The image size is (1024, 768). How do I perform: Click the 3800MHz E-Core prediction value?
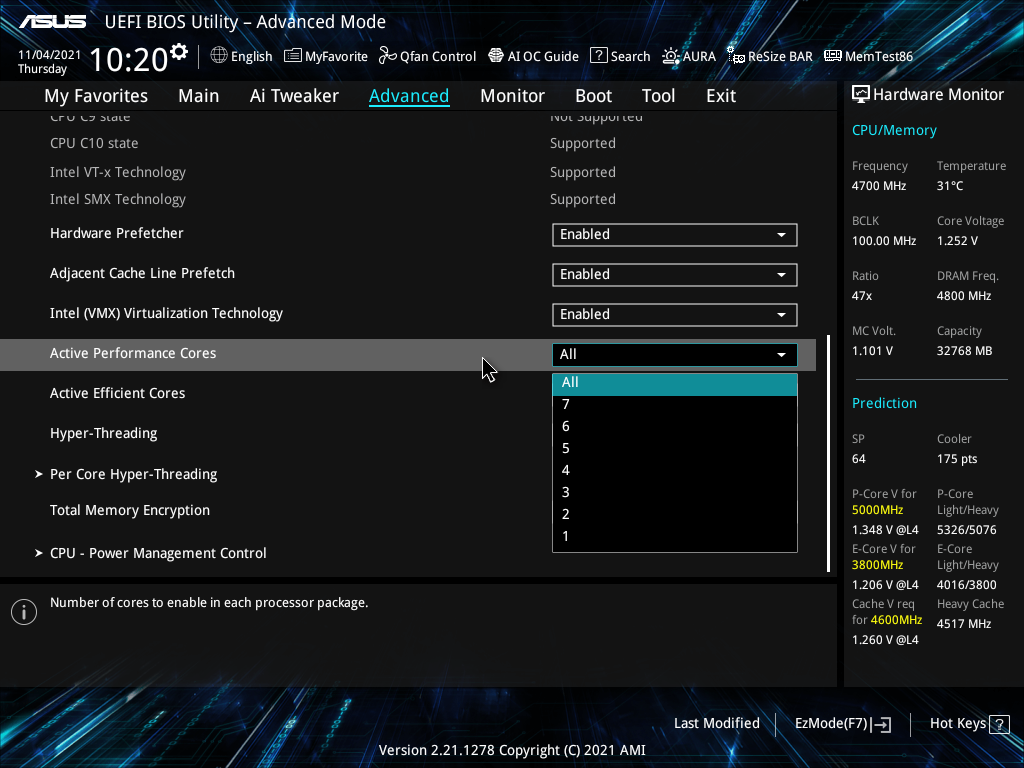(x=877, y=565)
